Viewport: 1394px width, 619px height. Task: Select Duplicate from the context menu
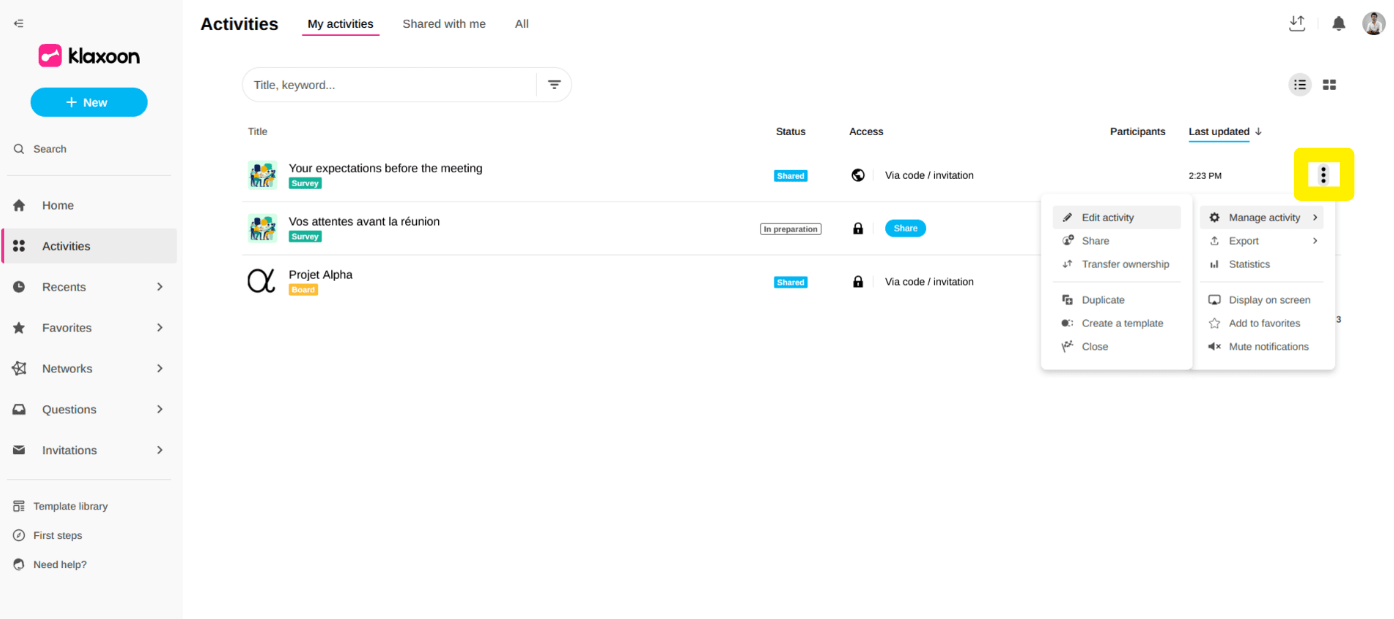tap(1102, 300)
